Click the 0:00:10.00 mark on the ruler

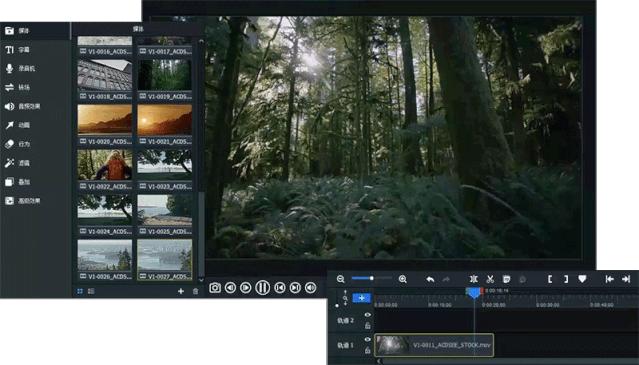pyautogui.click(x=440, y=305)
